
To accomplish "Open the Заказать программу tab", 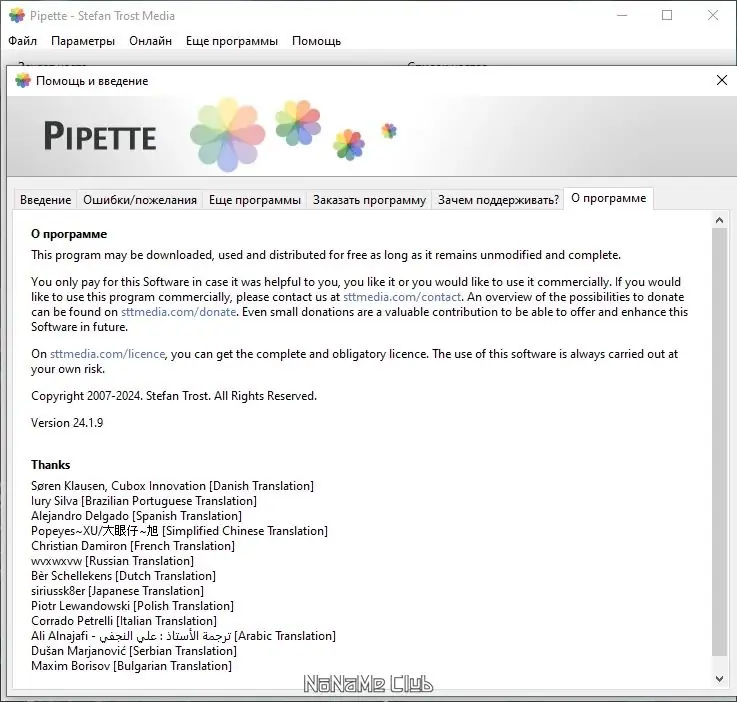I will [x=369, y=200].
